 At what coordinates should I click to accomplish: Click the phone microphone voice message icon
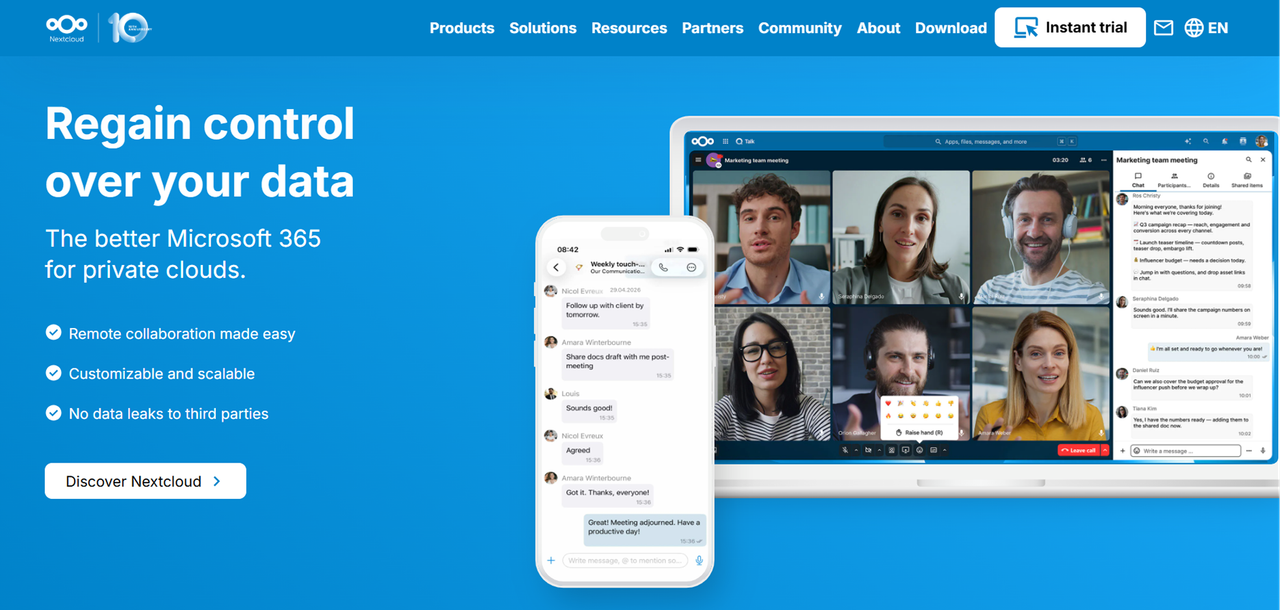[699, 560]
